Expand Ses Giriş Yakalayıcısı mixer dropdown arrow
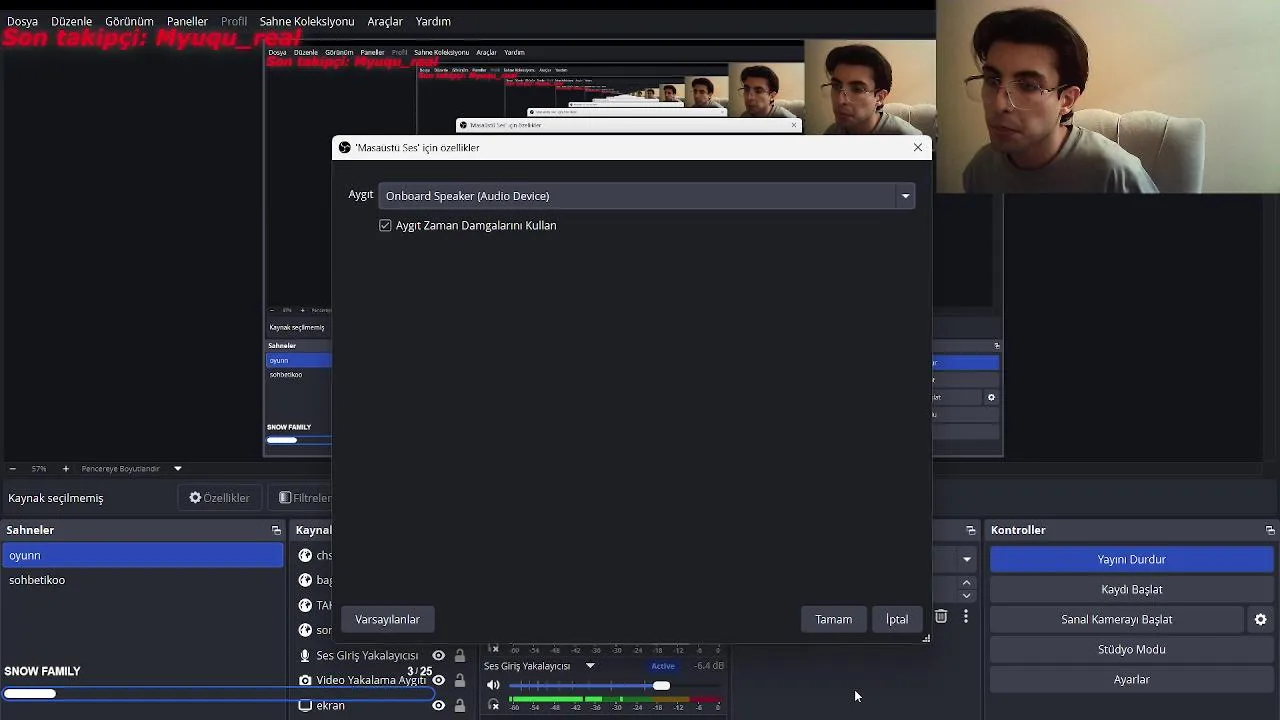1280x720 pixels. click(590, 666)
